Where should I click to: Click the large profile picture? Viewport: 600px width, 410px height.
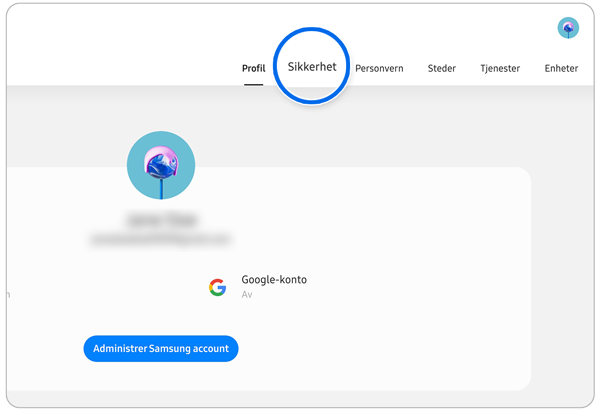point(161,165)
